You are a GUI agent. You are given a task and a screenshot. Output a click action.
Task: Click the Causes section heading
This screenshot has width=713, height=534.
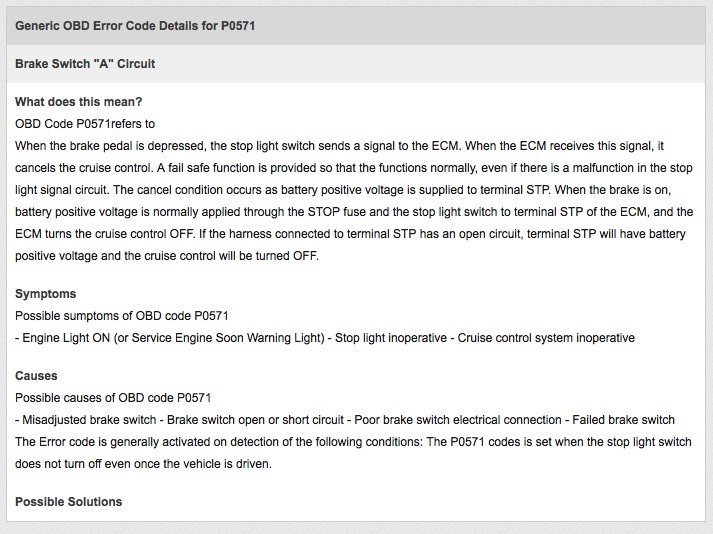(x=36, y=376)
